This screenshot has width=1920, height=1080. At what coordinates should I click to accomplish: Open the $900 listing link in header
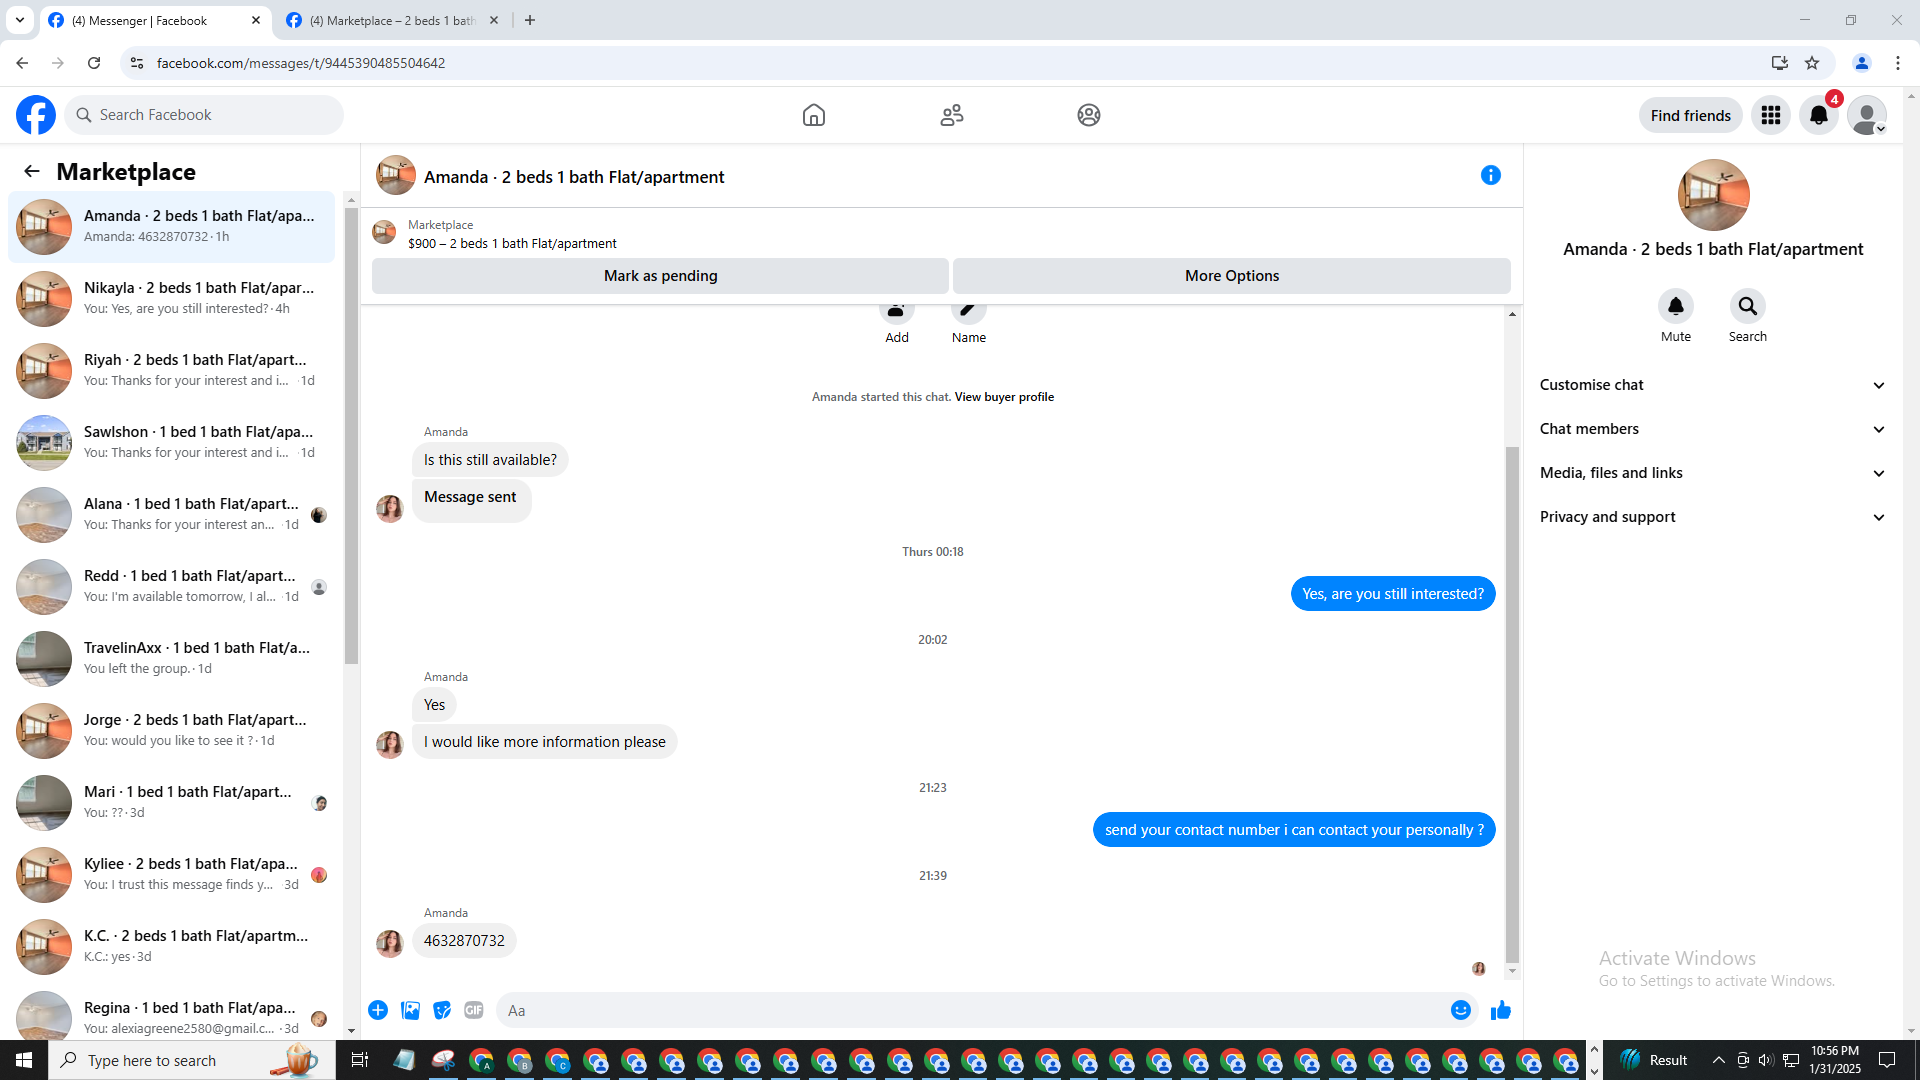(512, 243)
